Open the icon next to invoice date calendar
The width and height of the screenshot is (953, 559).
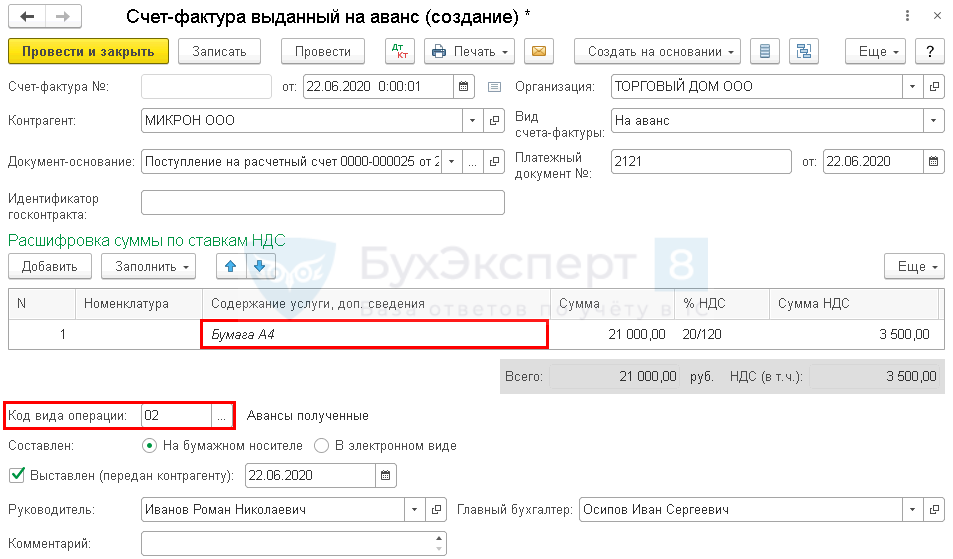coord(495,87)
